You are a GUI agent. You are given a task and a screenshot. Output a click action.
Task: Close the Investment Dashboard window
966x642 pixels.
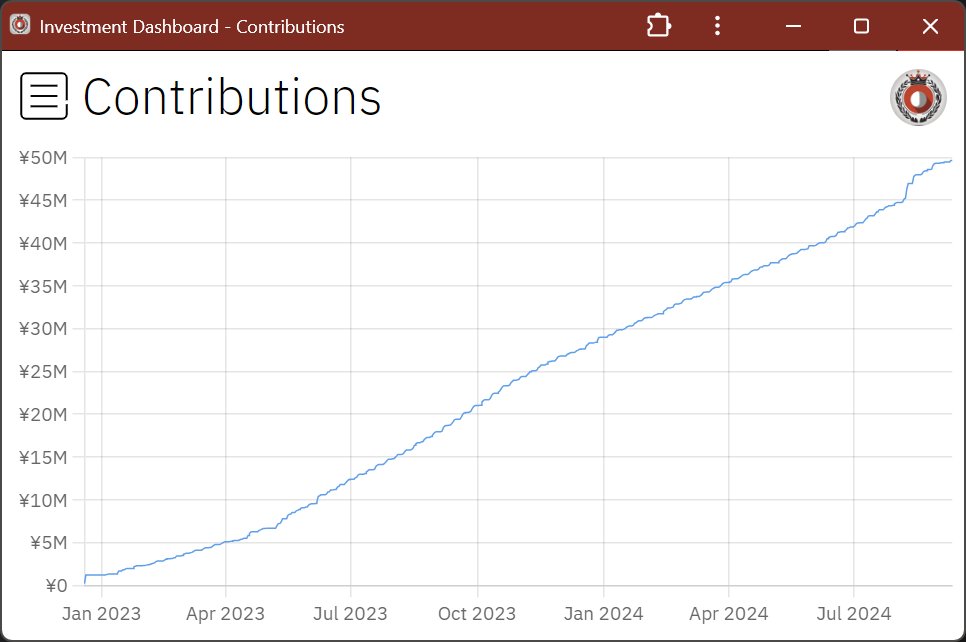pos(930,26)
